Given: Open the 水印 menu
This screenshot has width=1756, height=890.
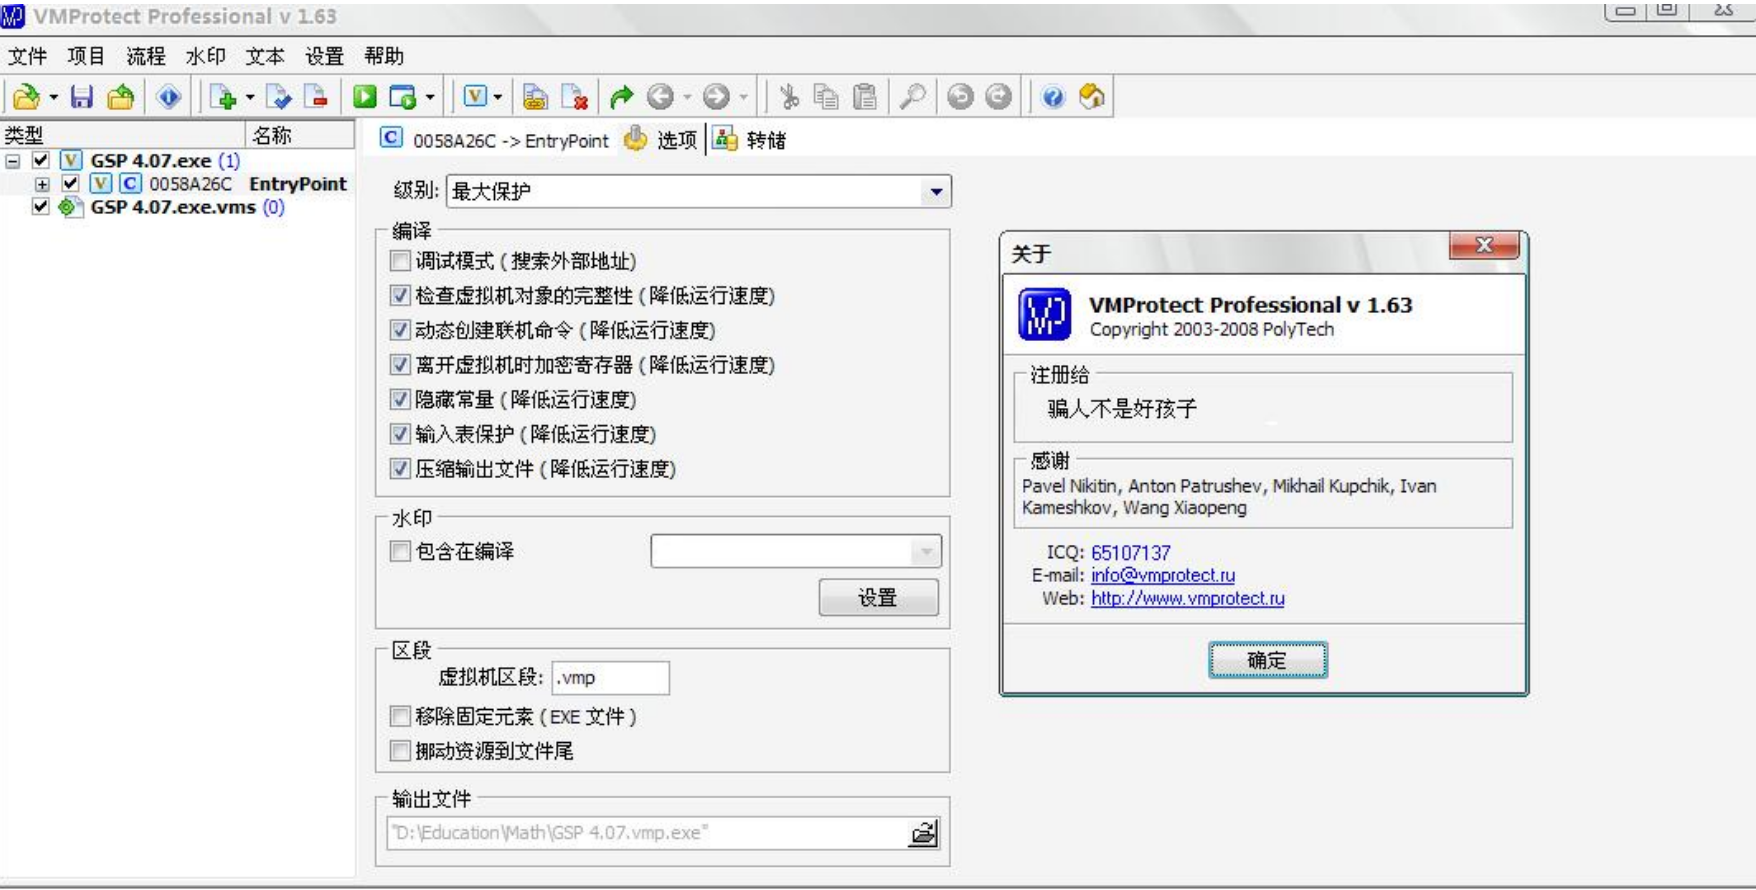Looking at the screenshot, I should [x=205, y=56].
